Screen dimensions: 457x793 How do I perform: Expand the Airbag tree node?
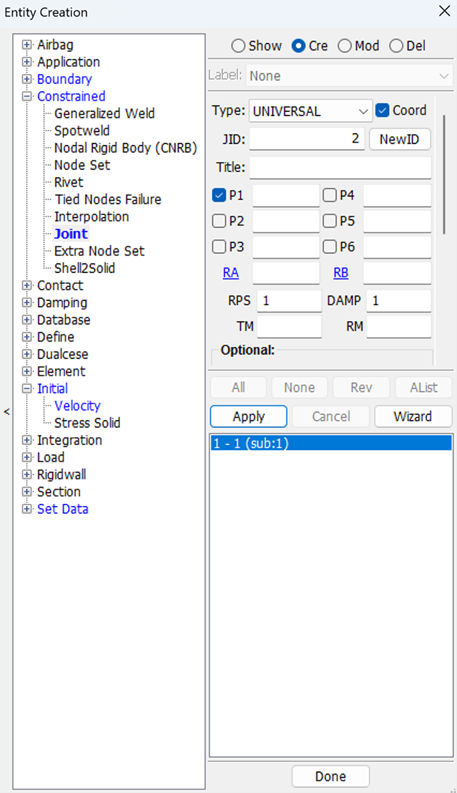coord(27,45)
